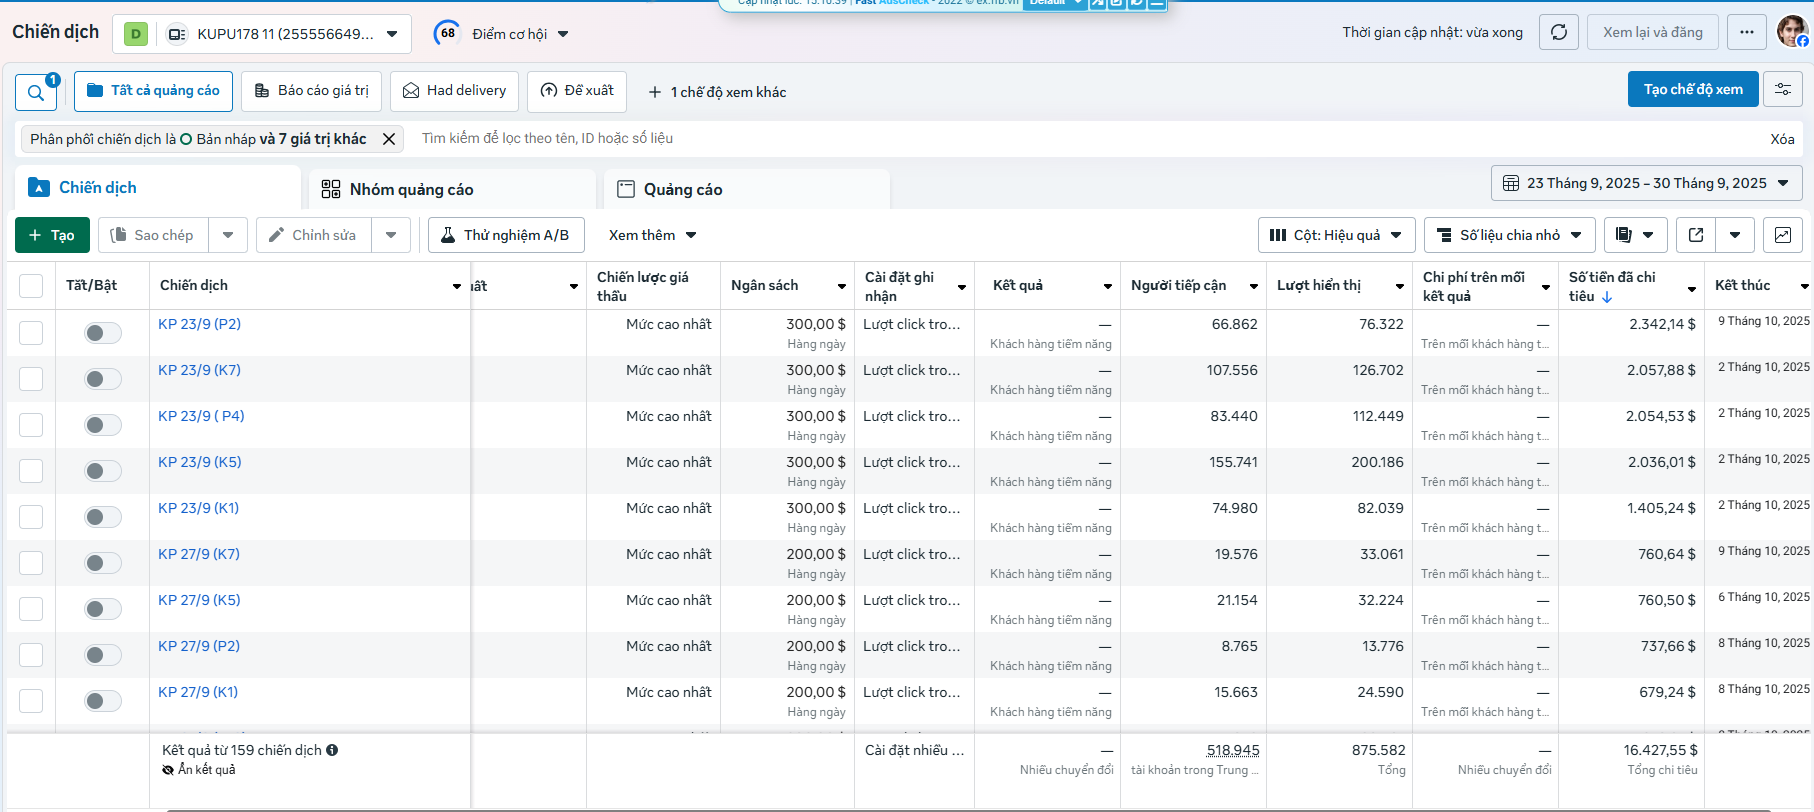Open Cài đặt ghi nhận column header menu

click(x=961, y=287)
